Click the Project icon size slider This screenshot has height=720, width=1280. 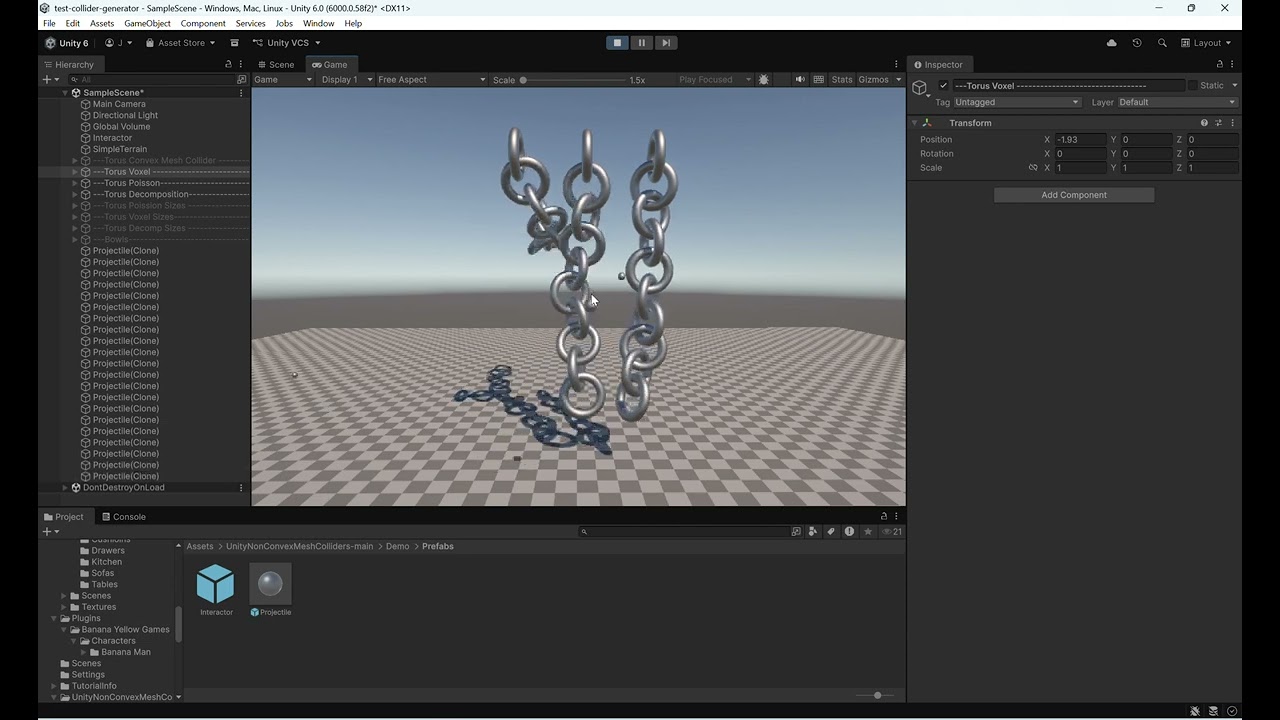click(877, 695)
